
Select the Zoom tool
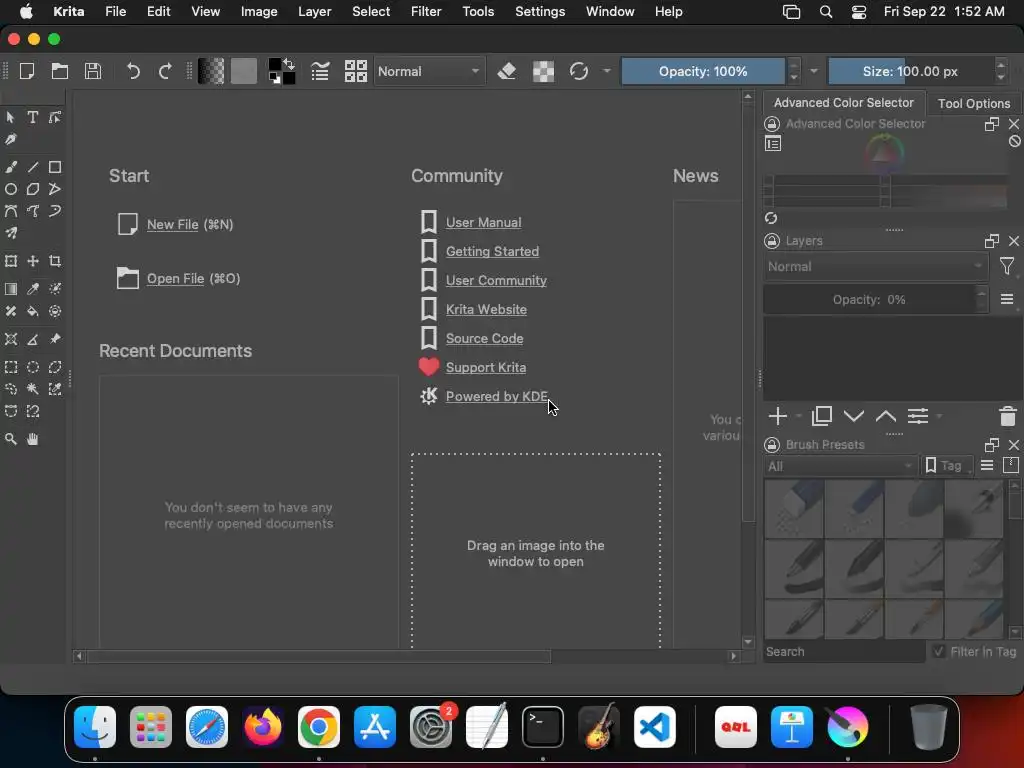click(11, 440)
